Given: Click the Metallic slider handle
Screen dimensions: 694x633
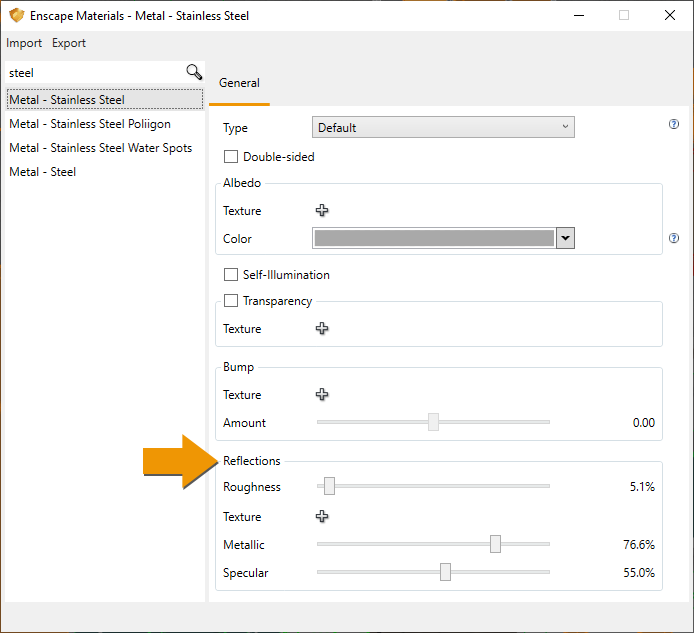Looking at the screenshot, I should pos(495,544).
